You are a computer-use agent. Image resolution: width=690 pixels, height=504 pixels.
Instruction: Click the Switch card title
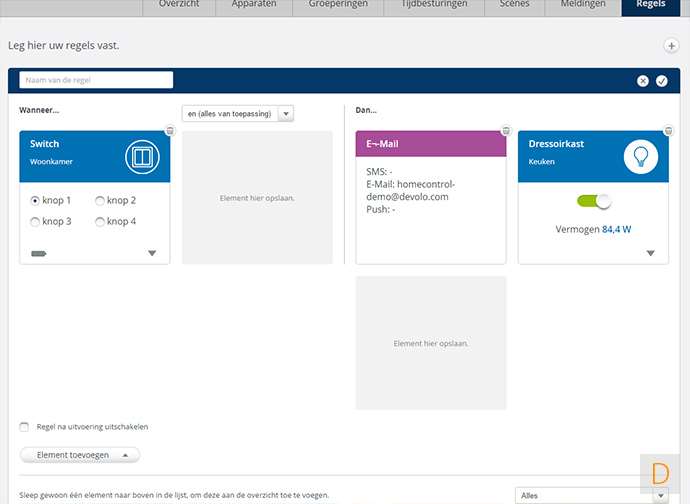click(x=44, y=144)
